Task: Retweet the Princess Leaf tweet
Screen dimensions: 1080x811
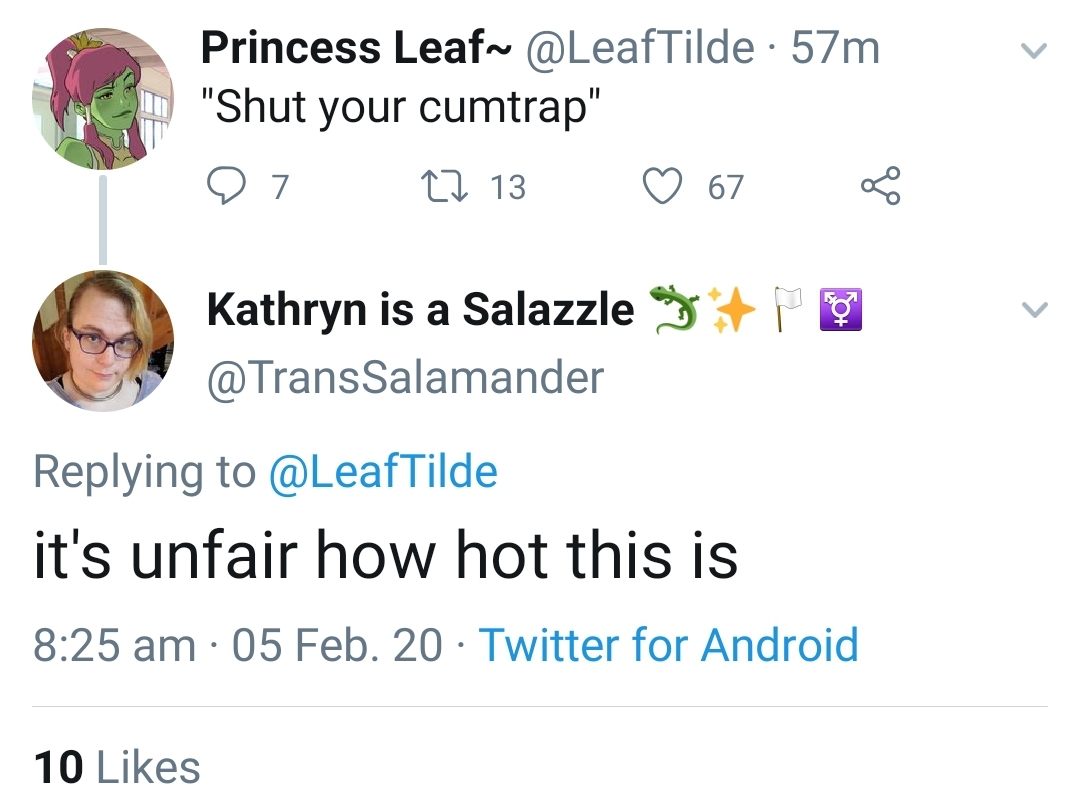Action: coord(446,187)
